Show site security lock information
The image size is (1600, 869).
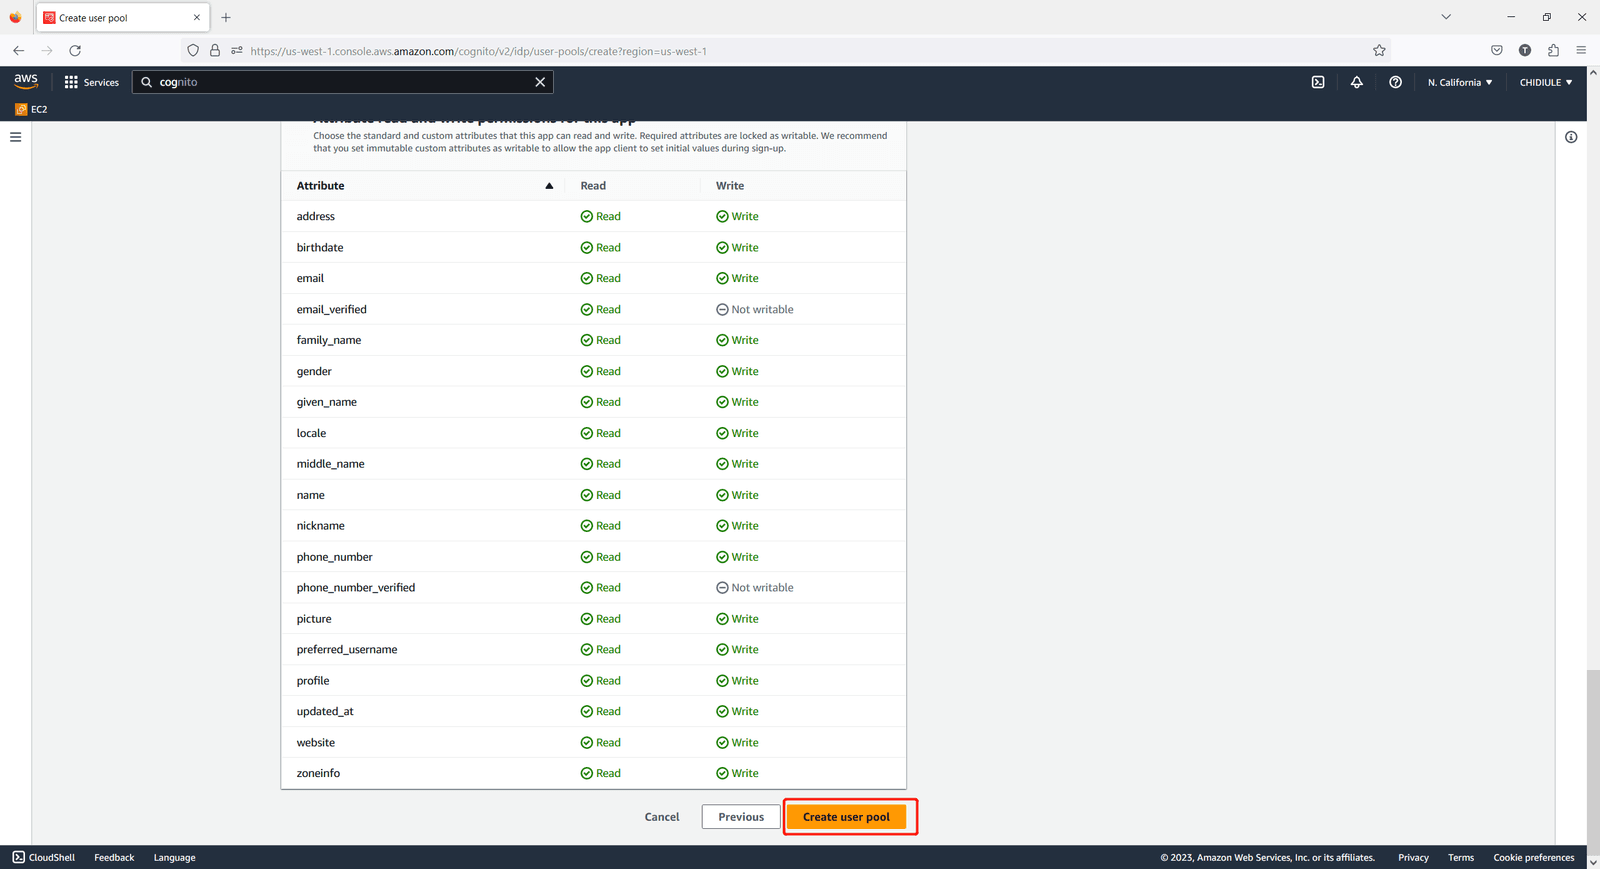click(x=215, y=50)
